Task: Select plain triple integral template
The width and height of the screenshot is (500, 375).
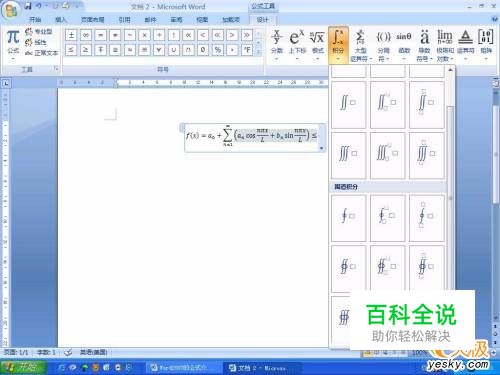Action: coord(348,155)
